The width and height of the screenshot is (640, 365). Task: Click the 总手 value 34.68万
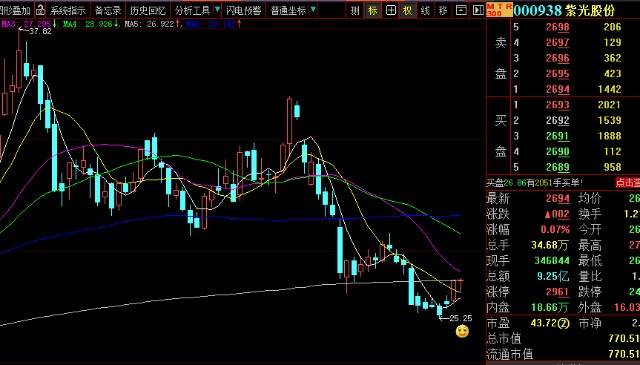pyautogui.click(x=550, y=245)
